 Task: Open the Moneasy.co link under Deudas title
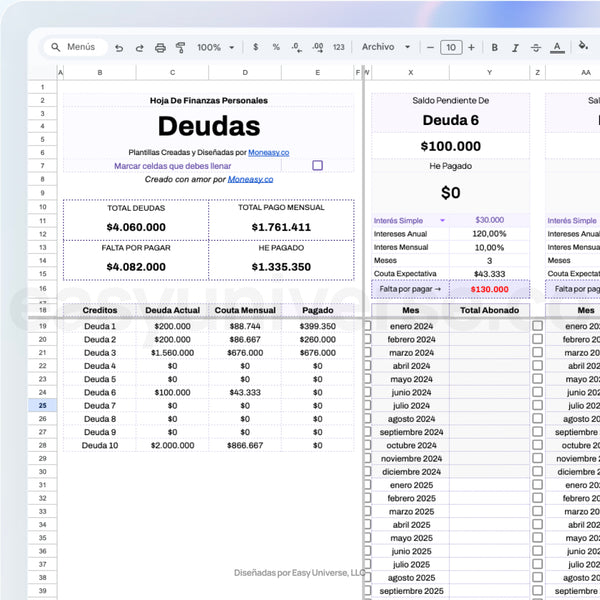(268, 152)
